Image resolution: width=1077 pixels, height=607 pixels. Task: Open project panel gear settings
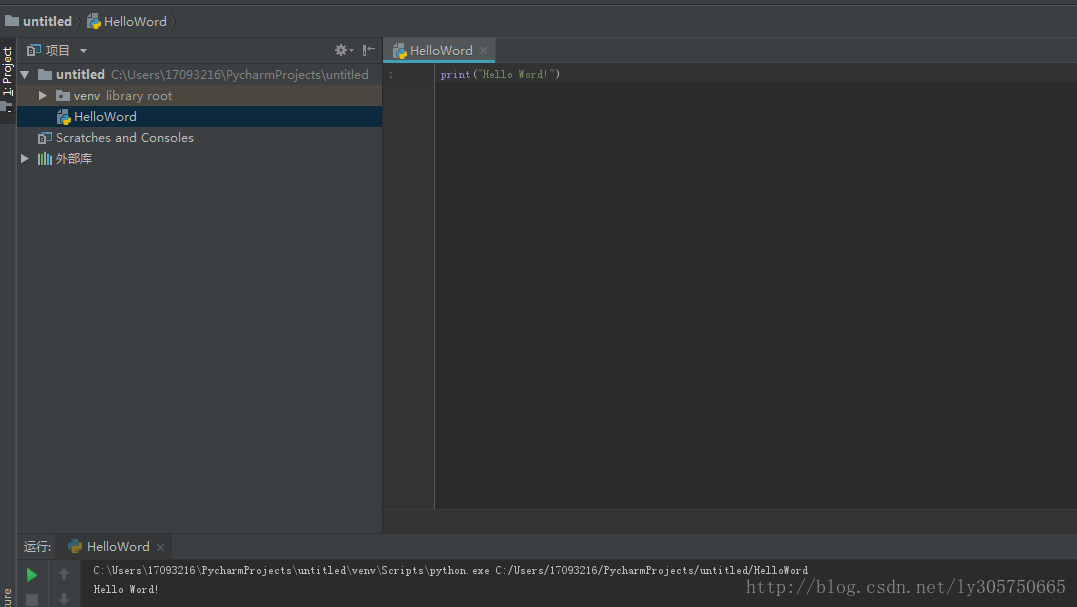[x=342, y=50]
